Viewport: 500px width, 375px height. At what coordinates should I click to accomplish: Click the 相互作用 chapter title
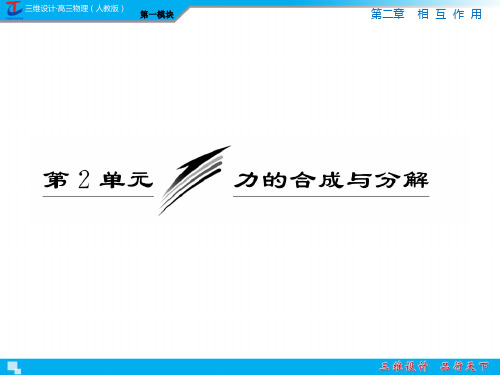pyautogui.click(x=449, y=14)
